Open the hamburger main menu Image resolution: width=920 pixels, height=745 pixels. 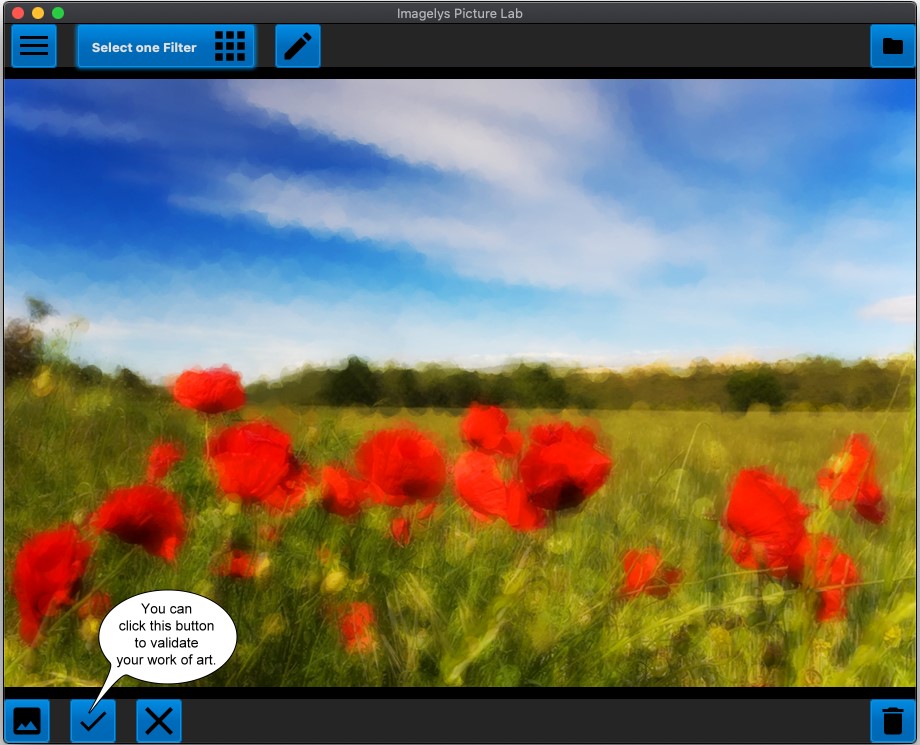click(x=34, y=46)
